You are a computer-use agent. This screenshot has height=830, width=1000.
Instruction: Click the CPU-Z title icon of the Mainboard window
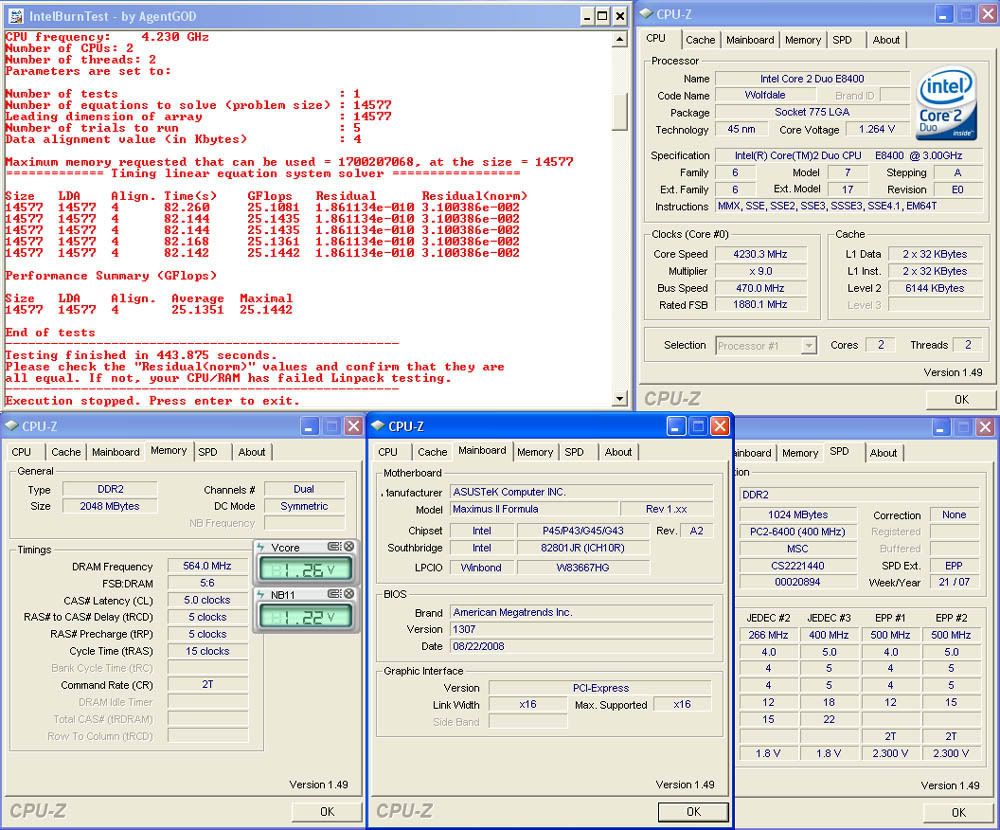[378, 426]
